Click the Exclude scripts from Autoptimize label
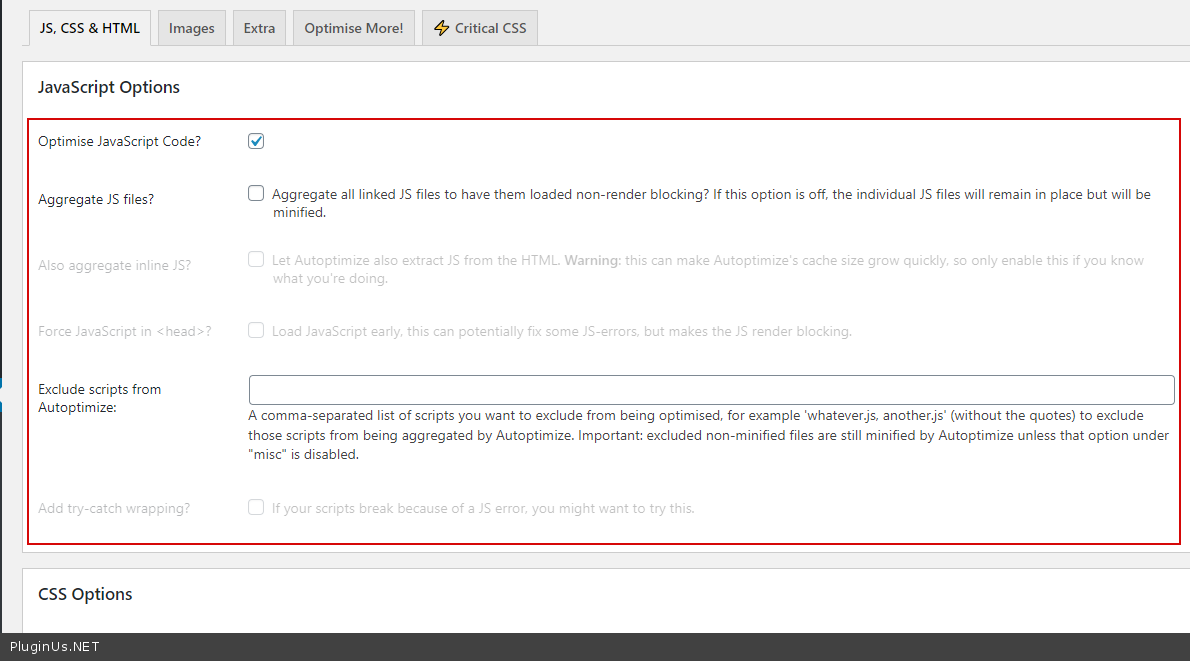Viewport: 1190px width, 661px height. pyautogui.click(x=99, y=398)
